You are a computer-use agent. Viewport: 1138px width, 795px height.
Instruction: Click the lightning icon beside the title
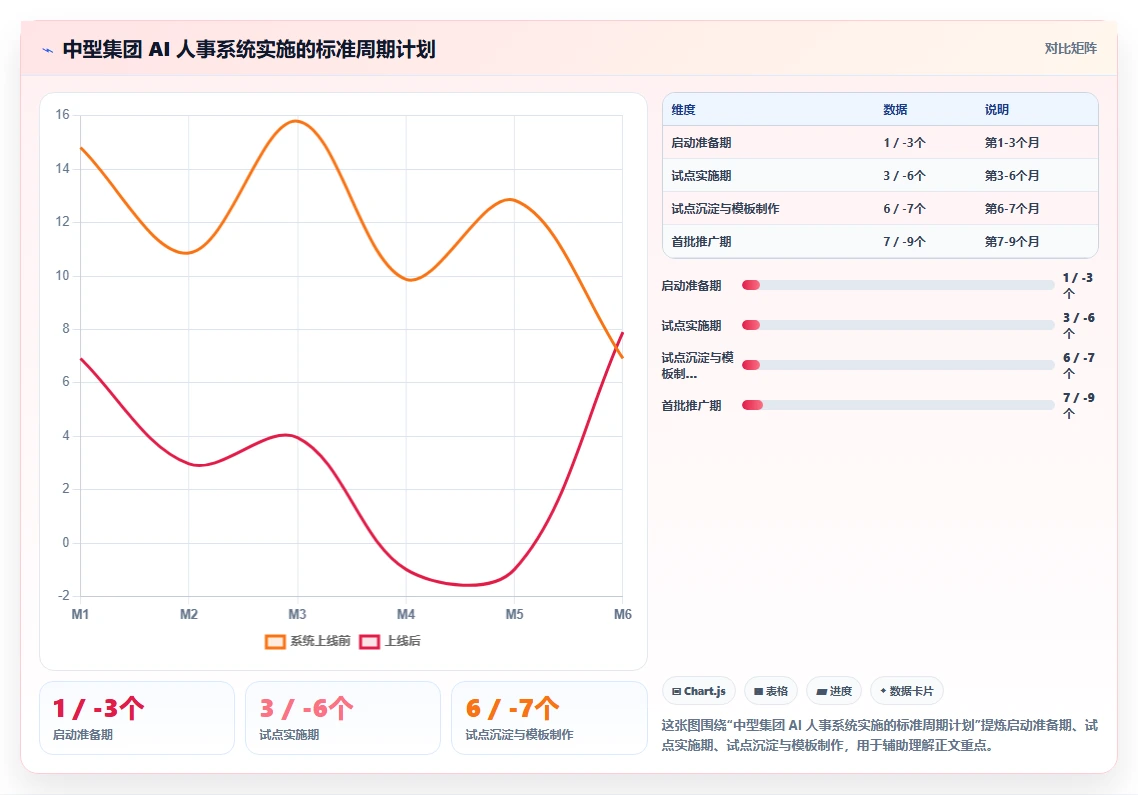pos(47,50)
